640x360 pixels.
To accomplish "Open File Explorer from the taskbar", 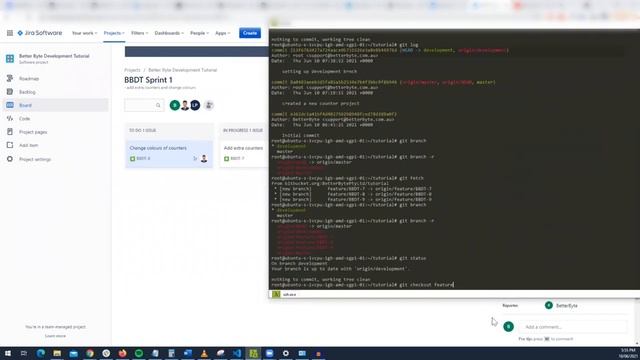I will point(57,353).
